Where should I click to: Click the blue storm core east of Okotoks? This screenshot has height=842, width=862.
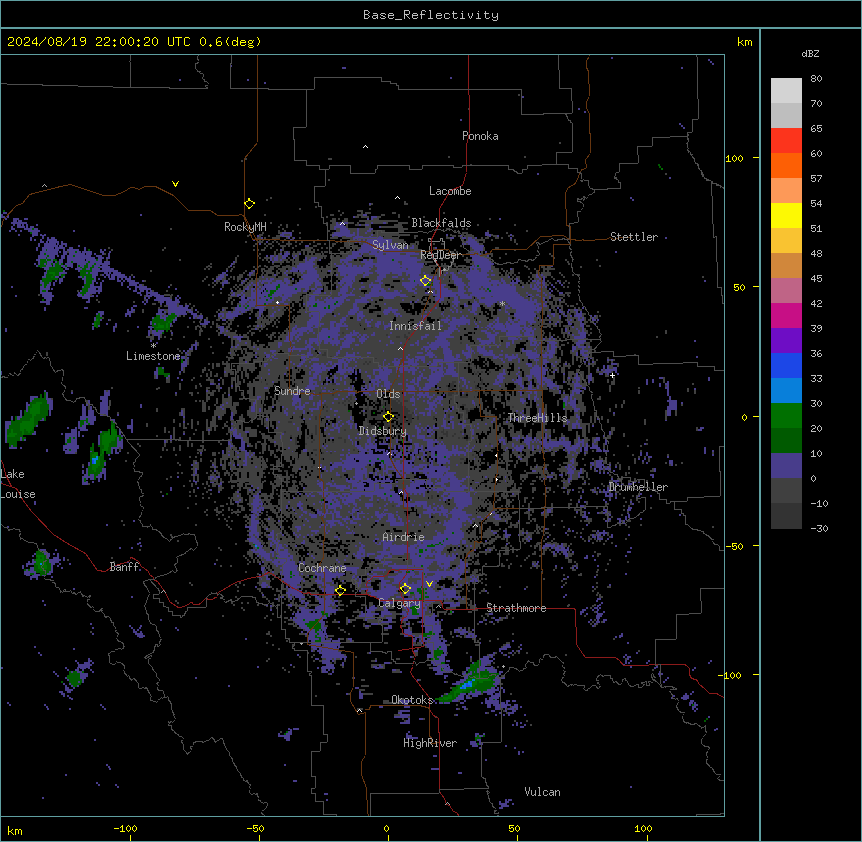(x=467, y=685)
